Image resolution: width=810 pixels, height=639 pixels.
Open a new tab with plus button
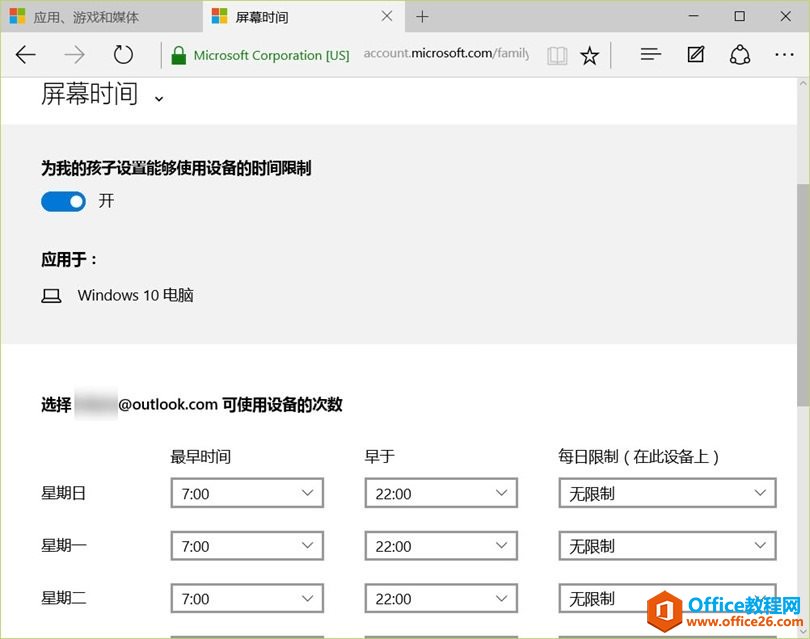pos(423,17)
